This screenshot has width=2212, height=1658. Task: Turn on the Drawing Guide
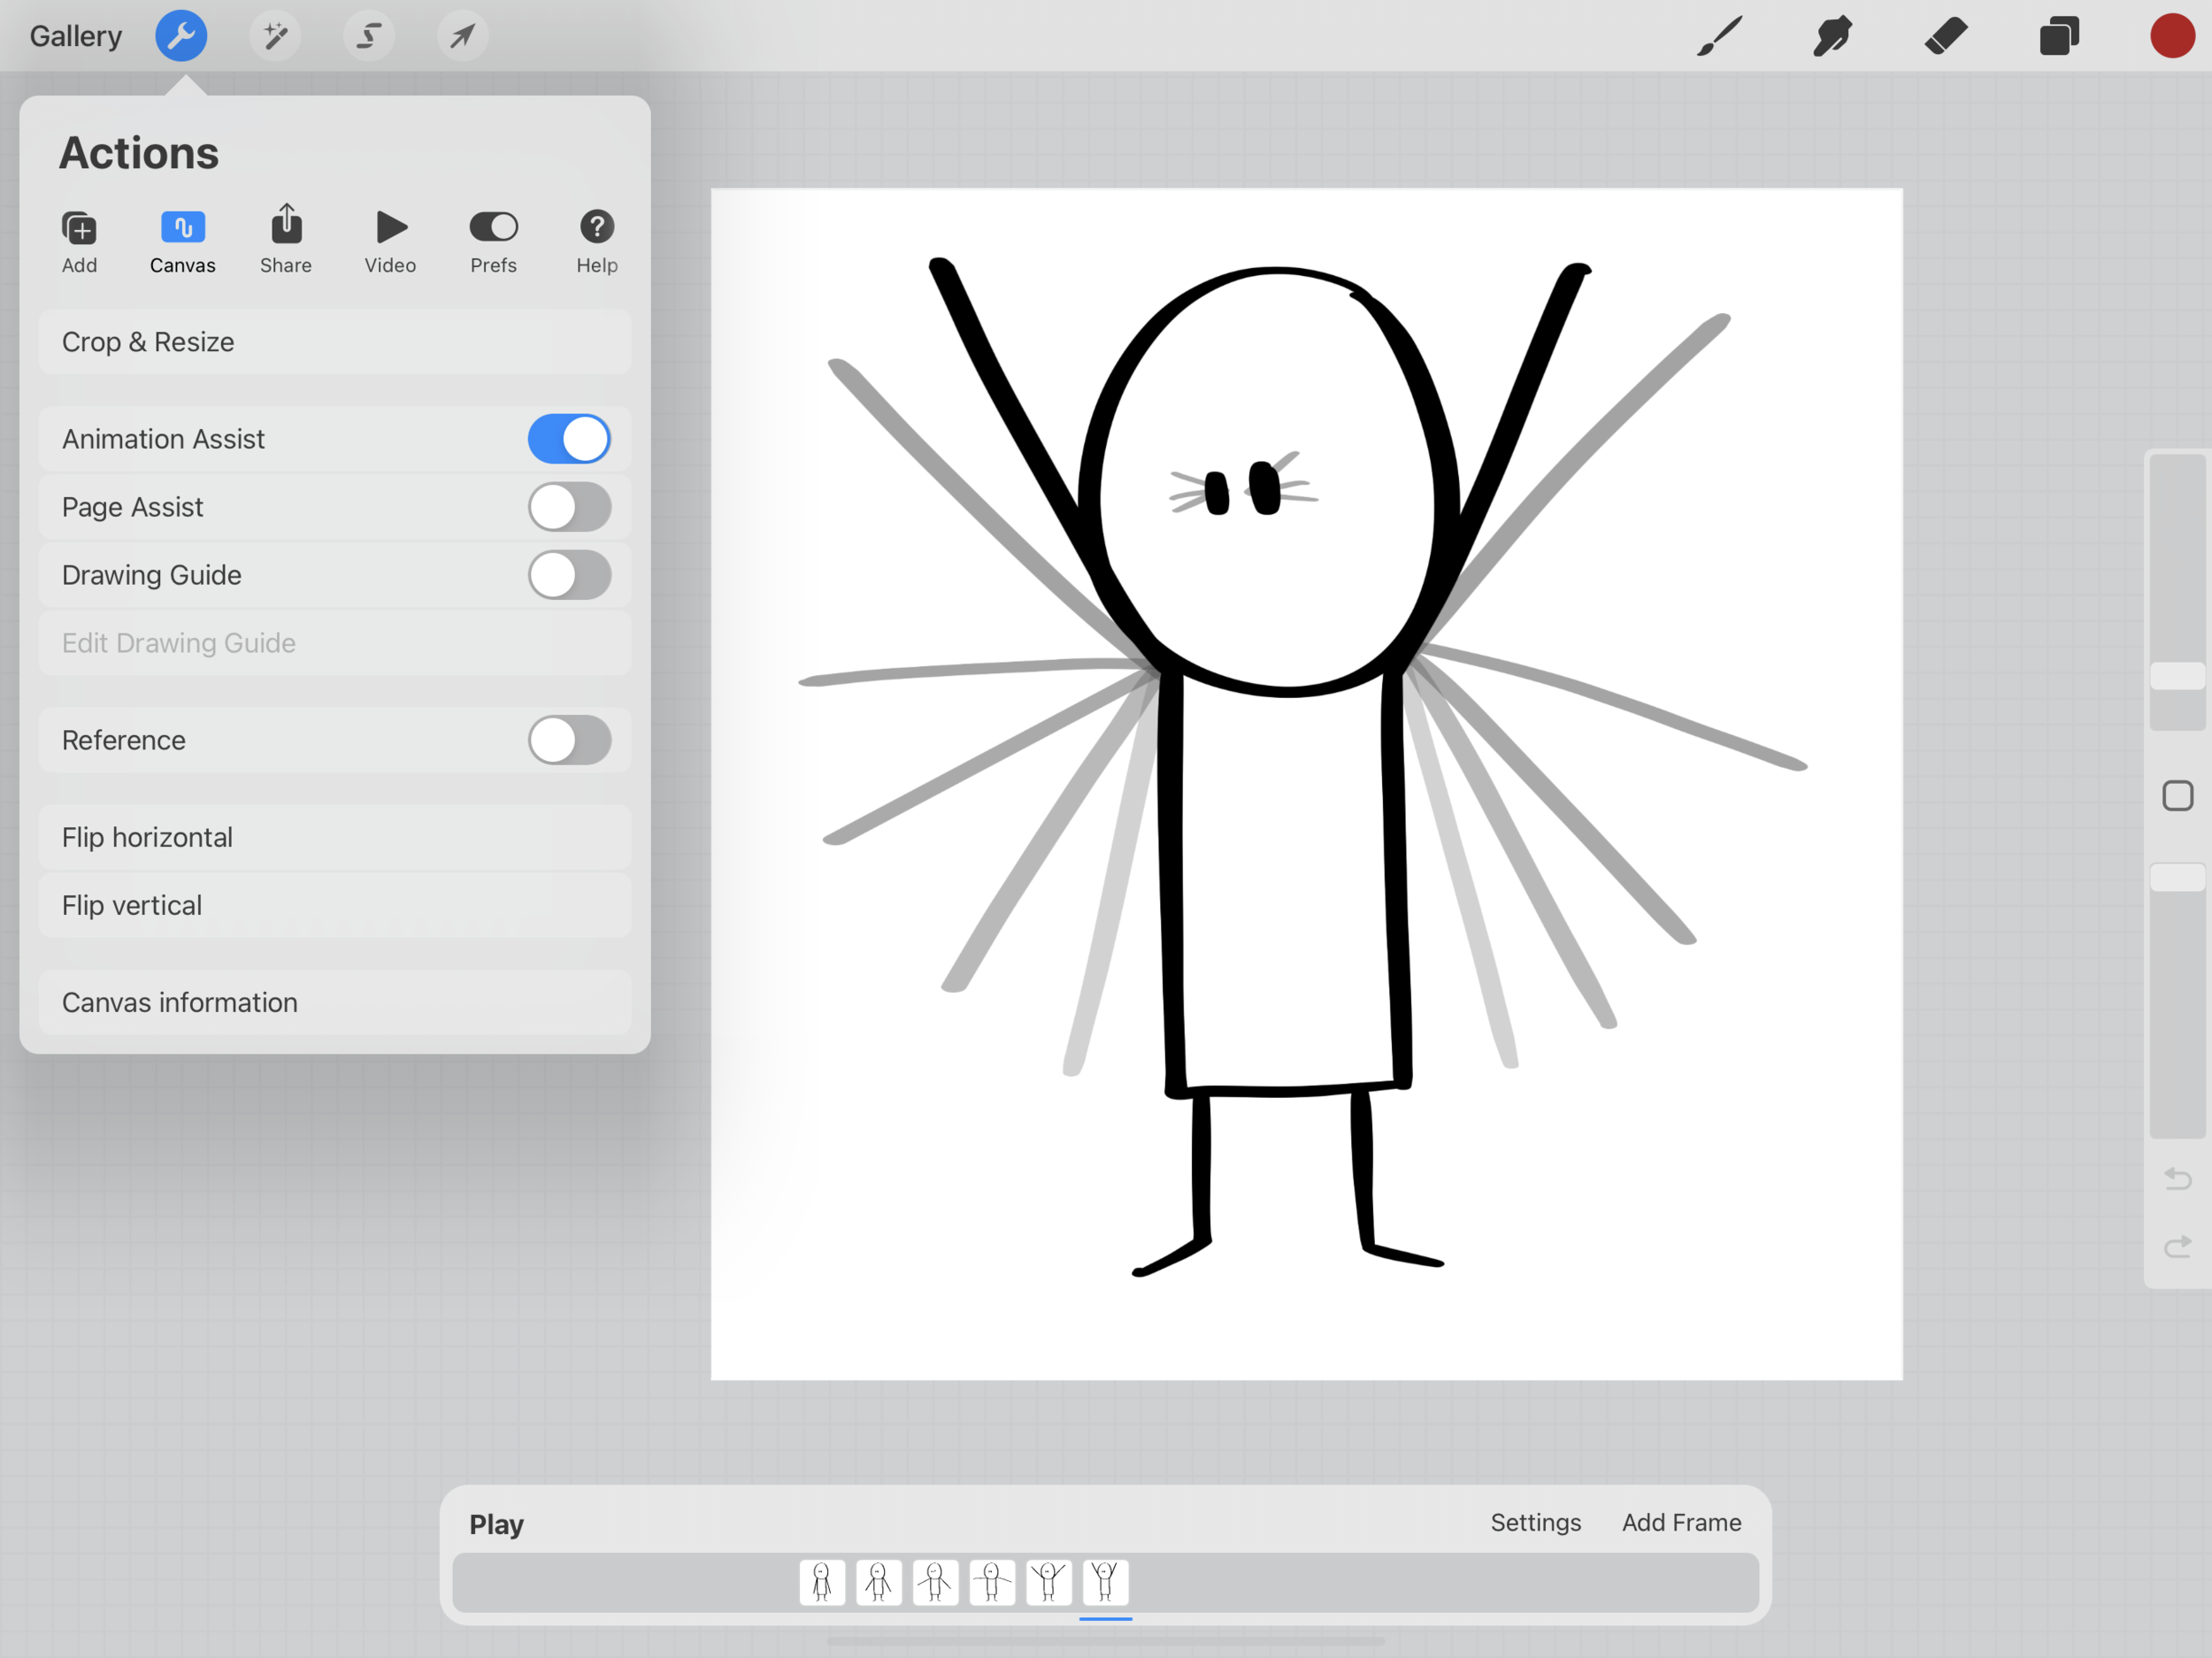pos(569,575)
